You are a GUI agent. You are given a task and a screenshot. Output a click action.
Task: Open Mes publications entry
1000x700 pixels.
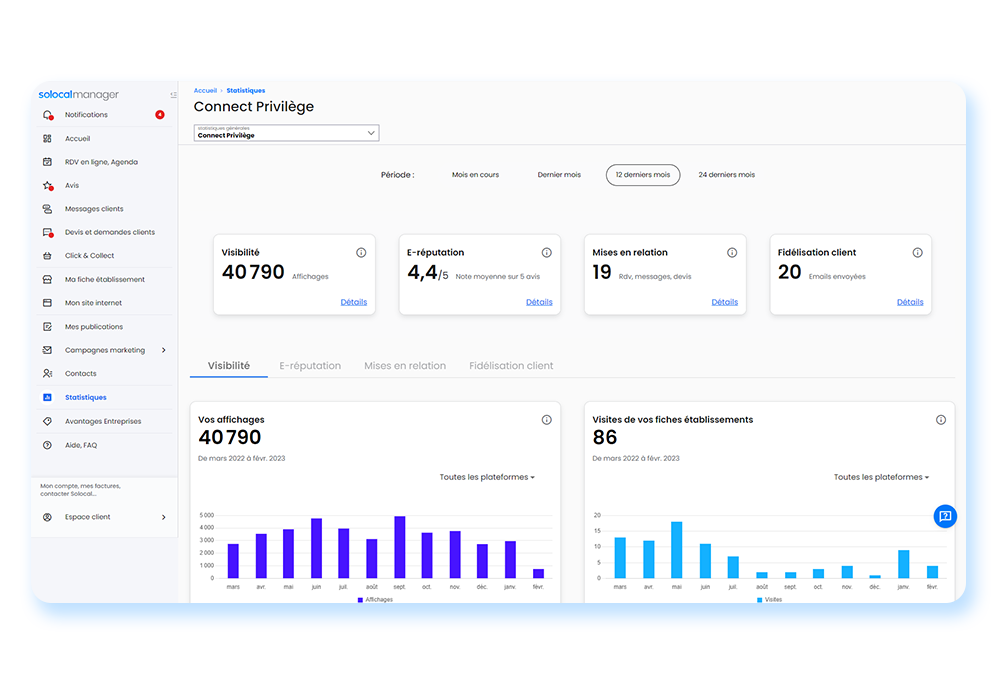tap(94, 326)
